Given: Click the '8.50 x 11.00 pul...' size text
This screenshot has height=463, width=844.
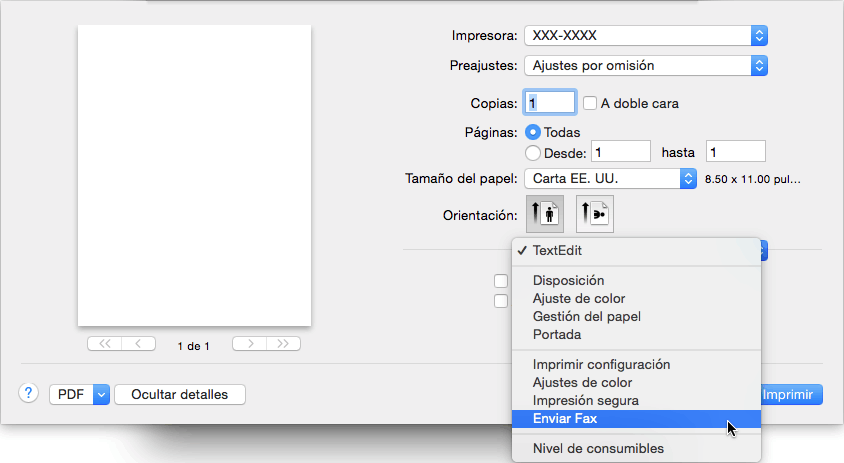Looking at the screenshot, I should click(x=752, y=179).
